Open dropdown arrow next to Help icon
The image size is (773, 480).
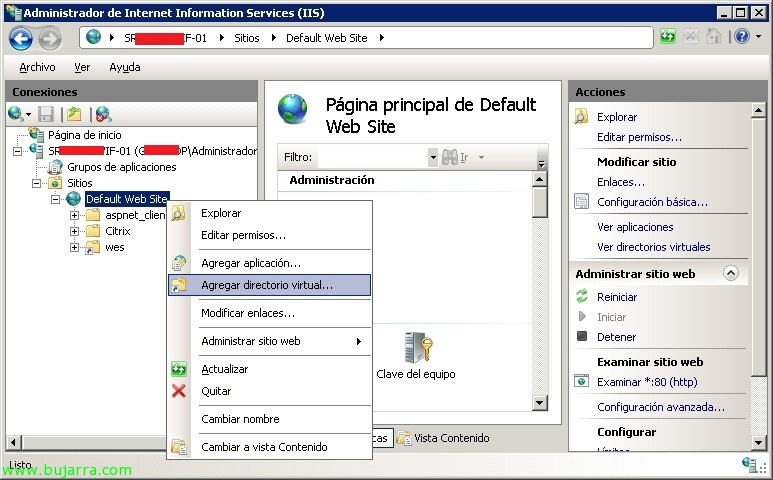click(x=758, y=36)
